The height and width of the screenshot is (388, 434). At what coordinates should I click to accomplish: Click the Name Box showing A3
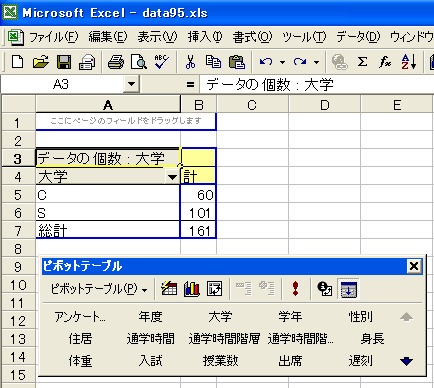point(62,84)
